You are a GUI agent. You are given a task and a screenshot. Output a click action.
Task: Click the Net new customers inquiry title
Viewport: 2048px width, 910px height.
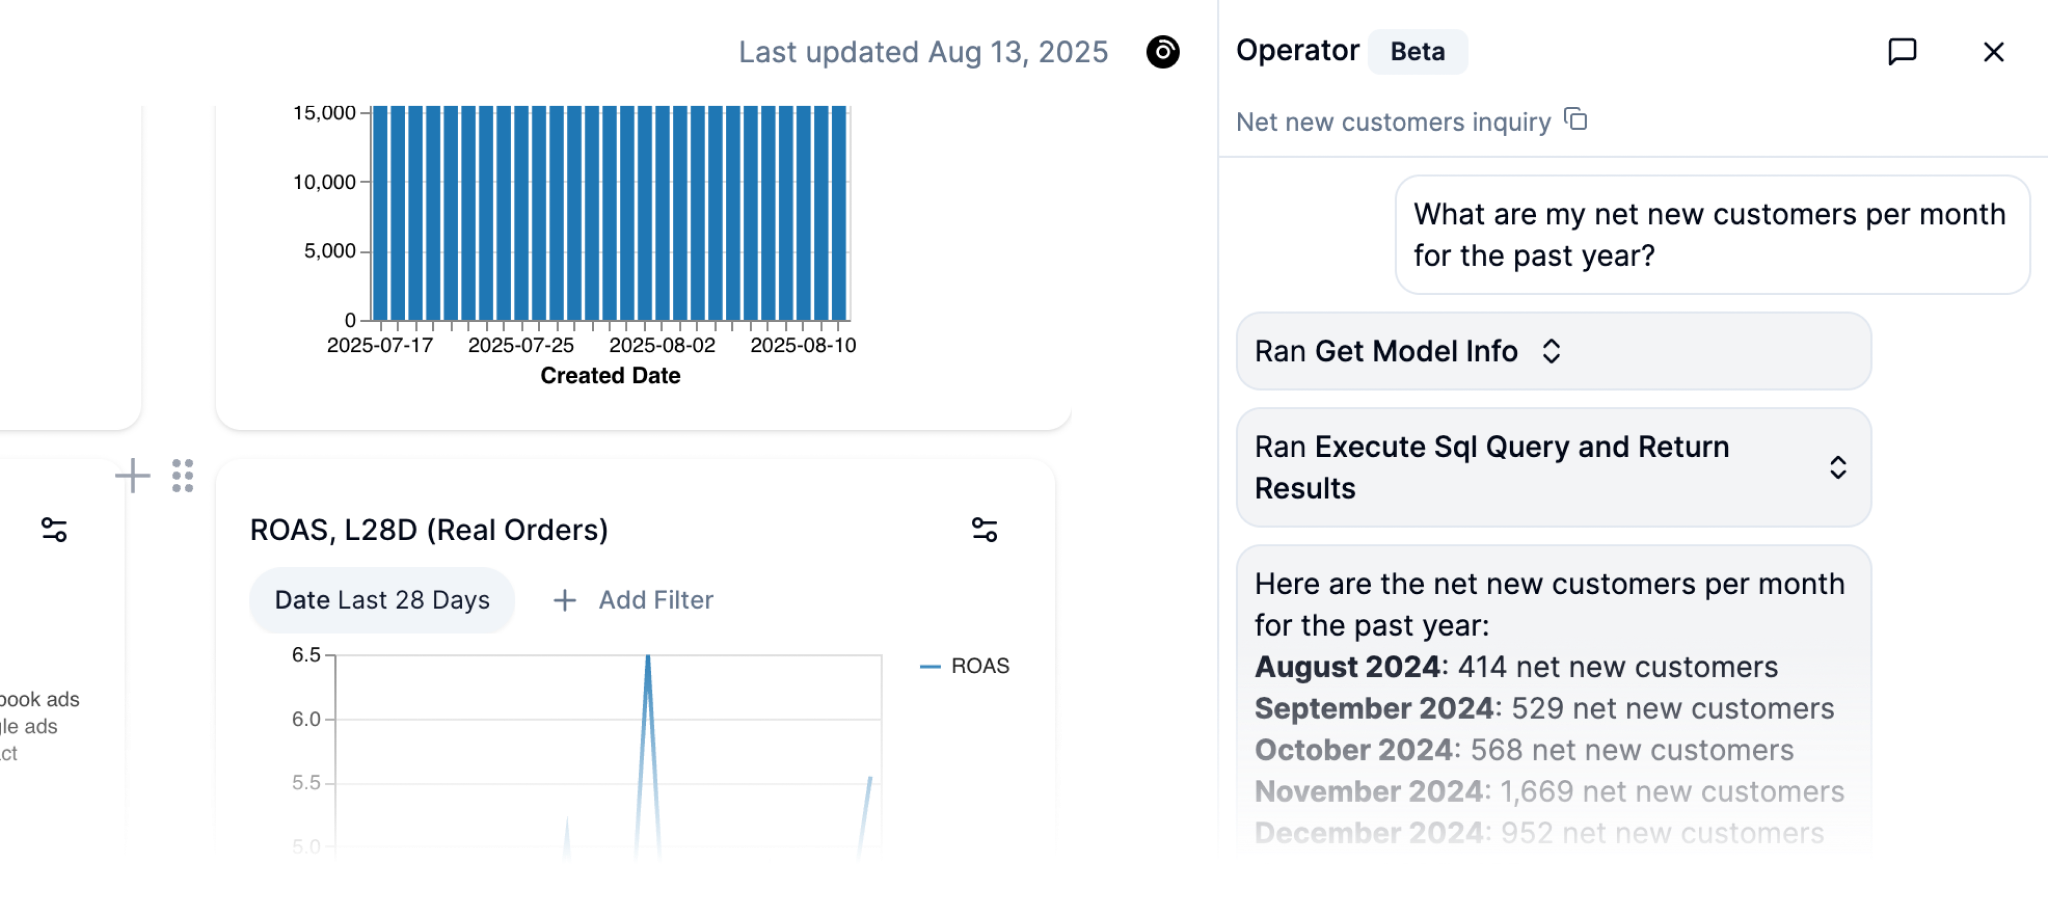(1393, 122)
